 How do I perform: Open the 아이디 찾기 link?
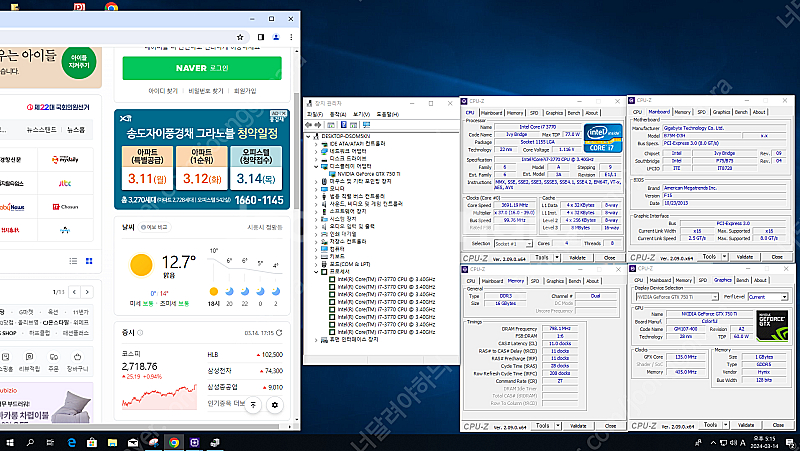pyautogui.click(x=163, y=91)
